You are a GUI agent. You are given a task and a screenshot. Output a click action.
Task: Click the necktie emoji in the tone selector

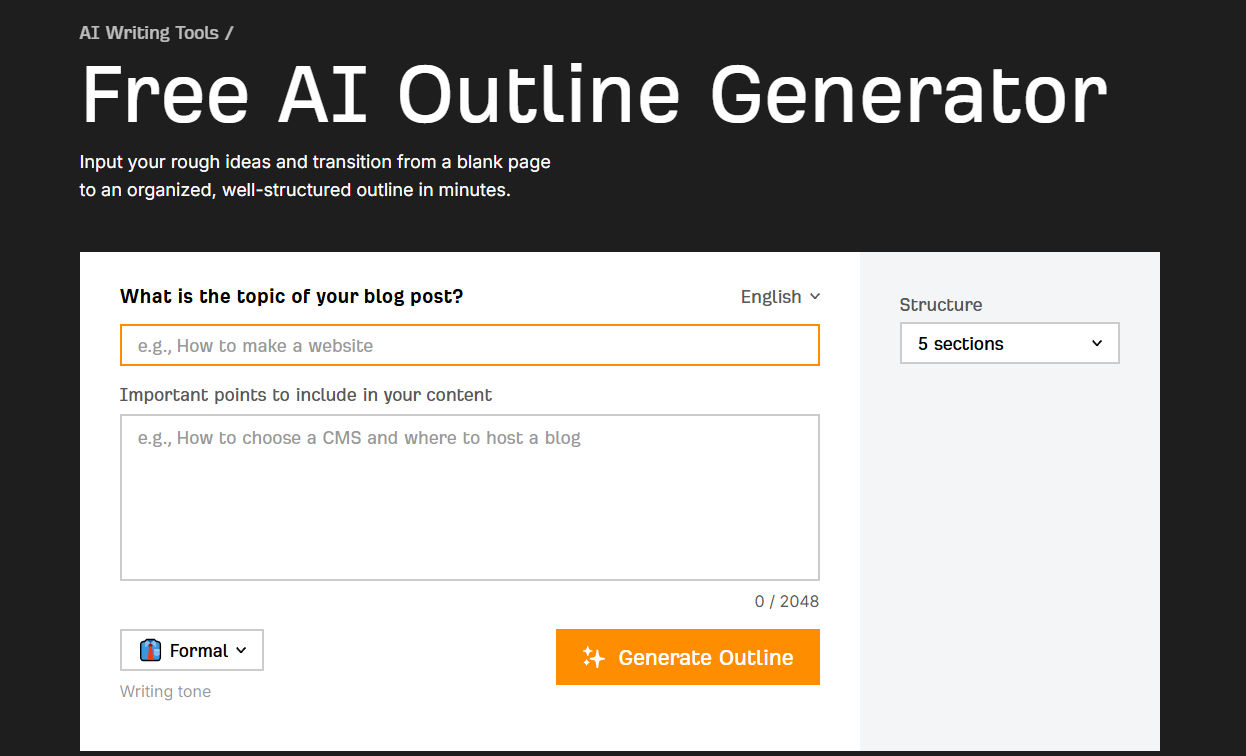[x=149, y=650]
